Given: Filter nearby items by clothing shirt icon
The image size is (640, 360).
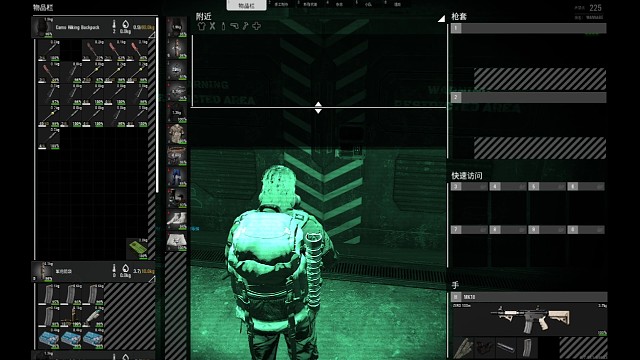Looking at the screenshot, I should click(201, 26).
